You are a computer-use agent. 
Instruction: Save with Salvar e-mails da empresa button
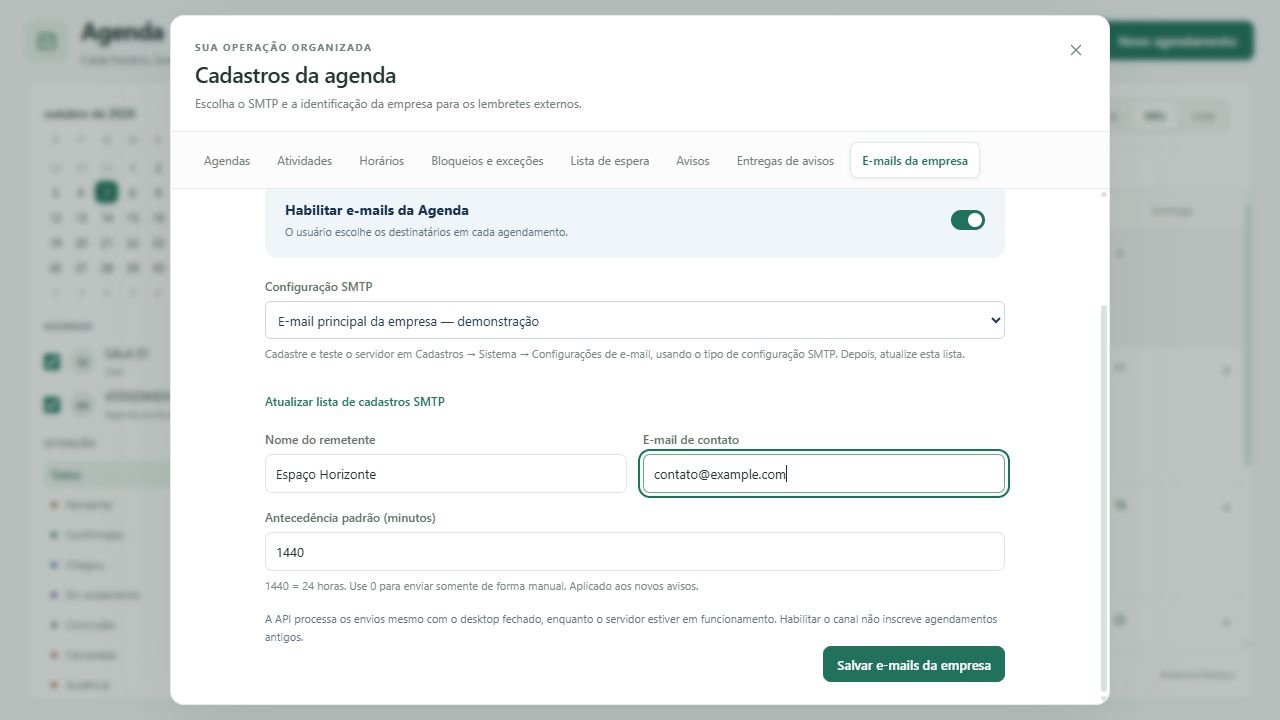914,665
